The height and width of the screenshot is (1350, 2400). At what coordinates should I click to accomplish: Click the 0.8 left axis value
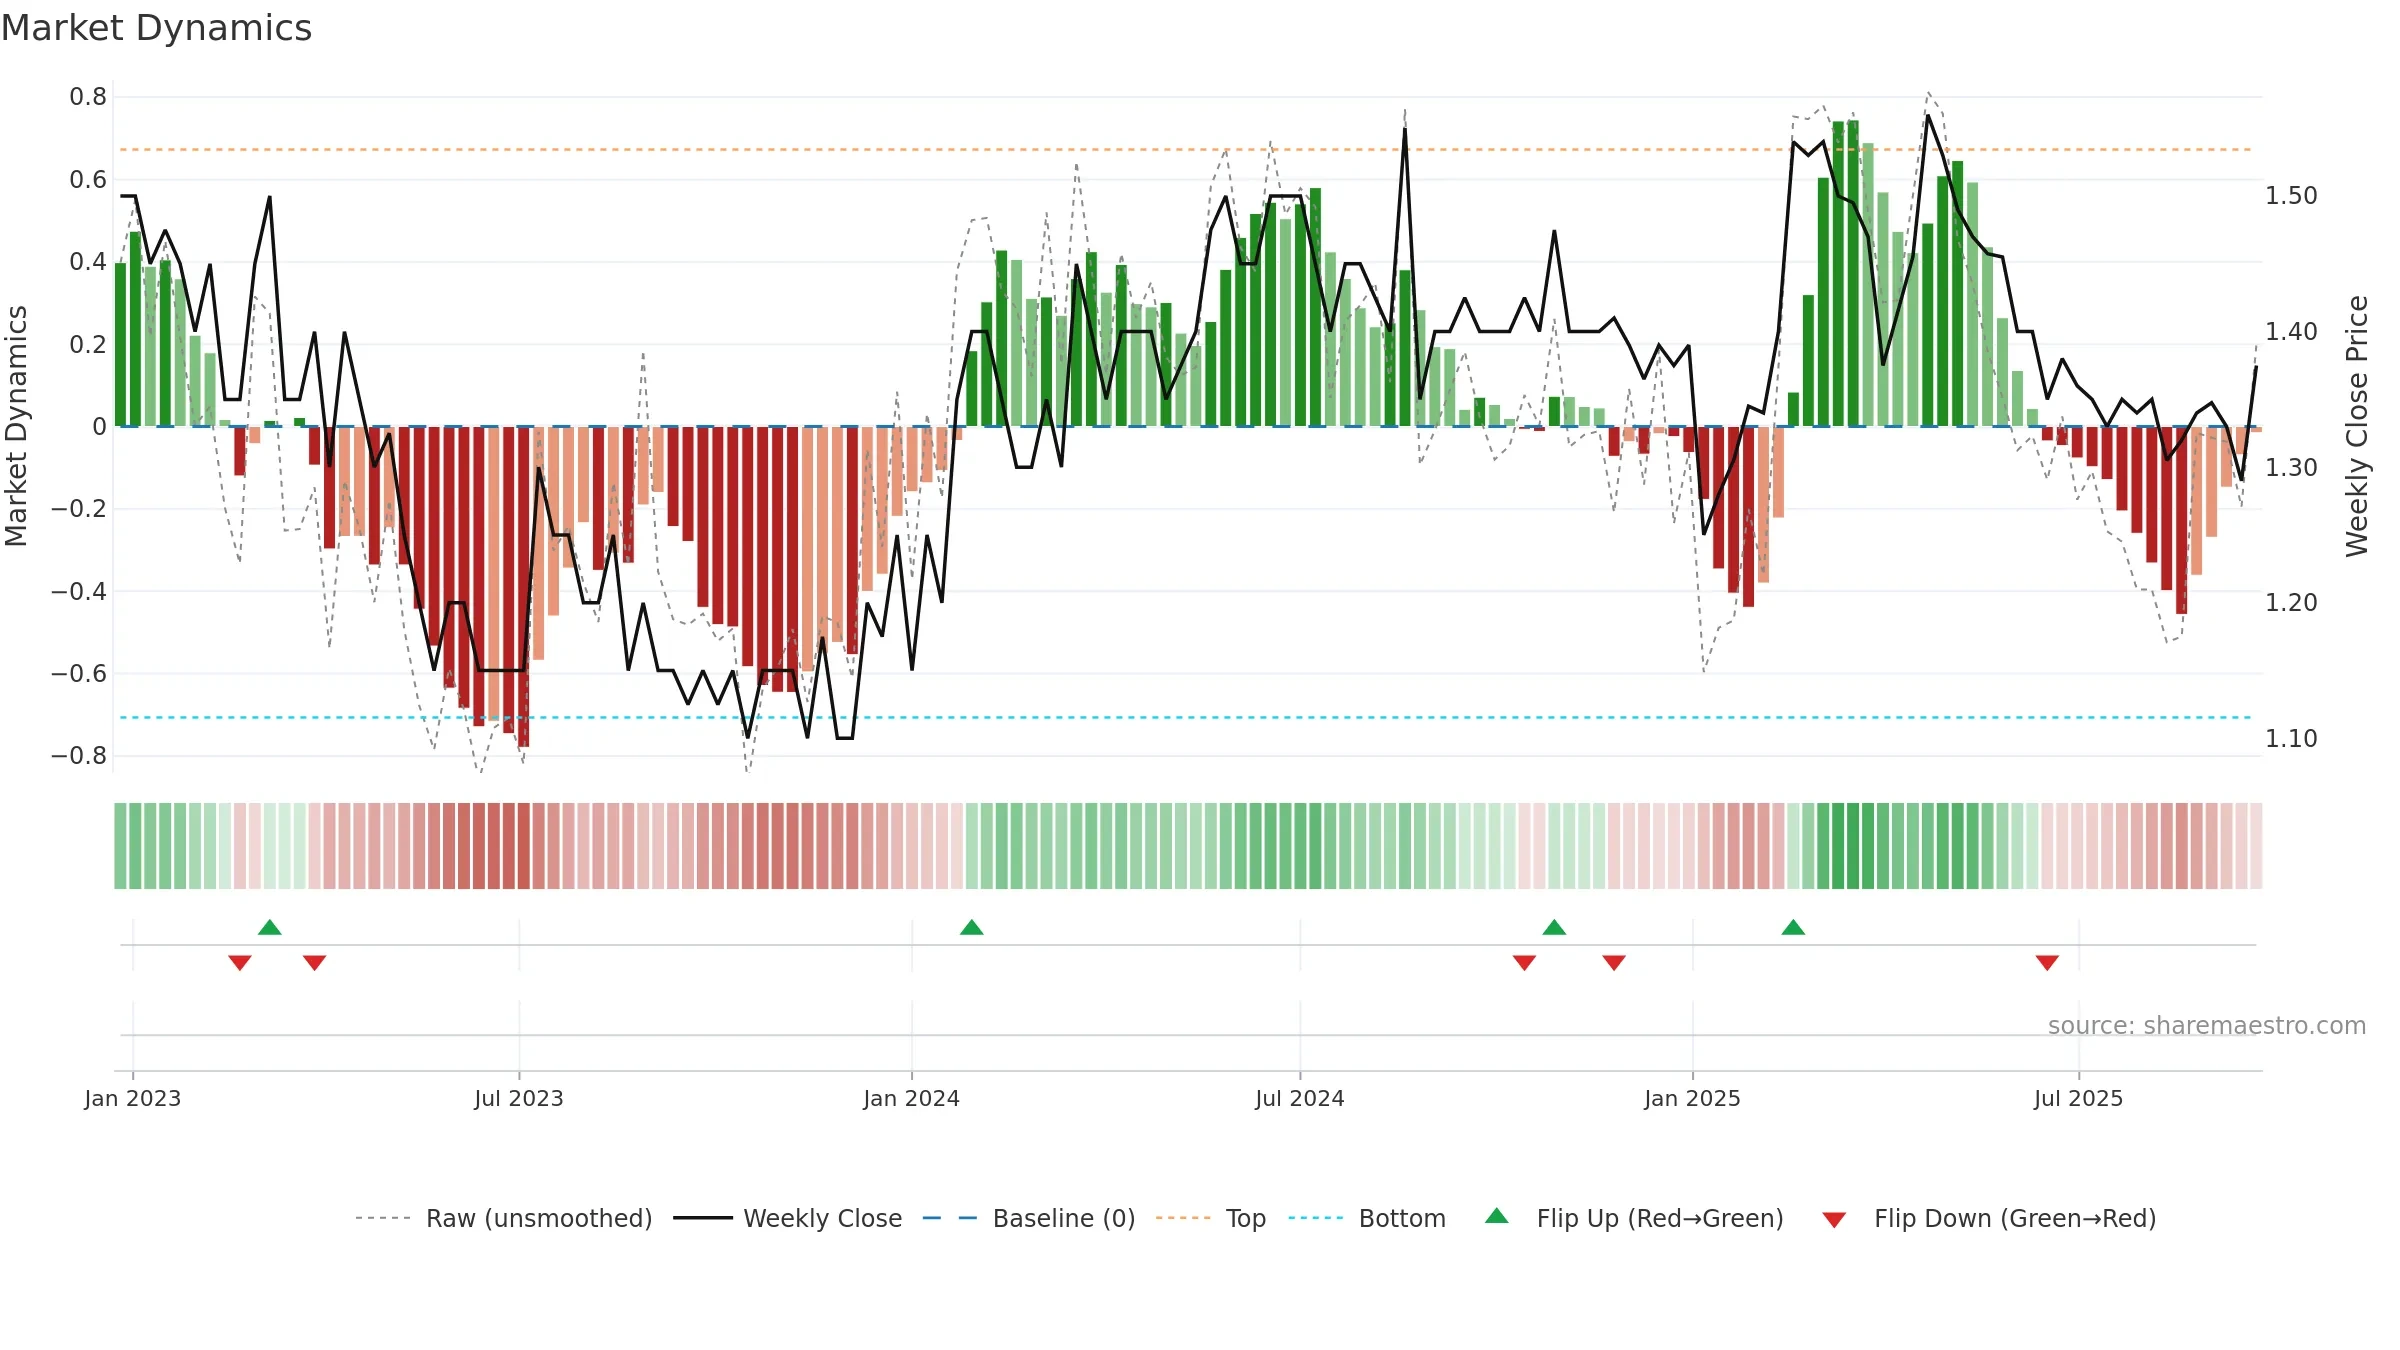(x=88, y=97)
